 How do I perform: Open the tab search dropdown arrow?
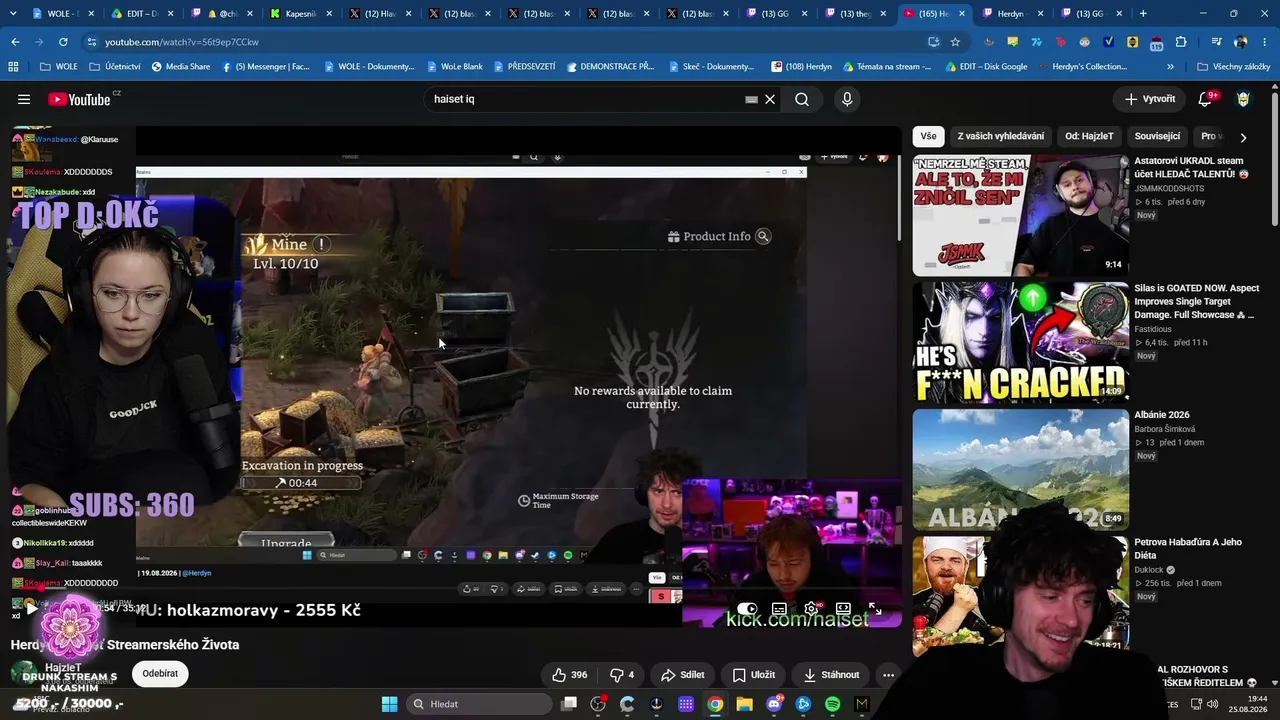12,14
